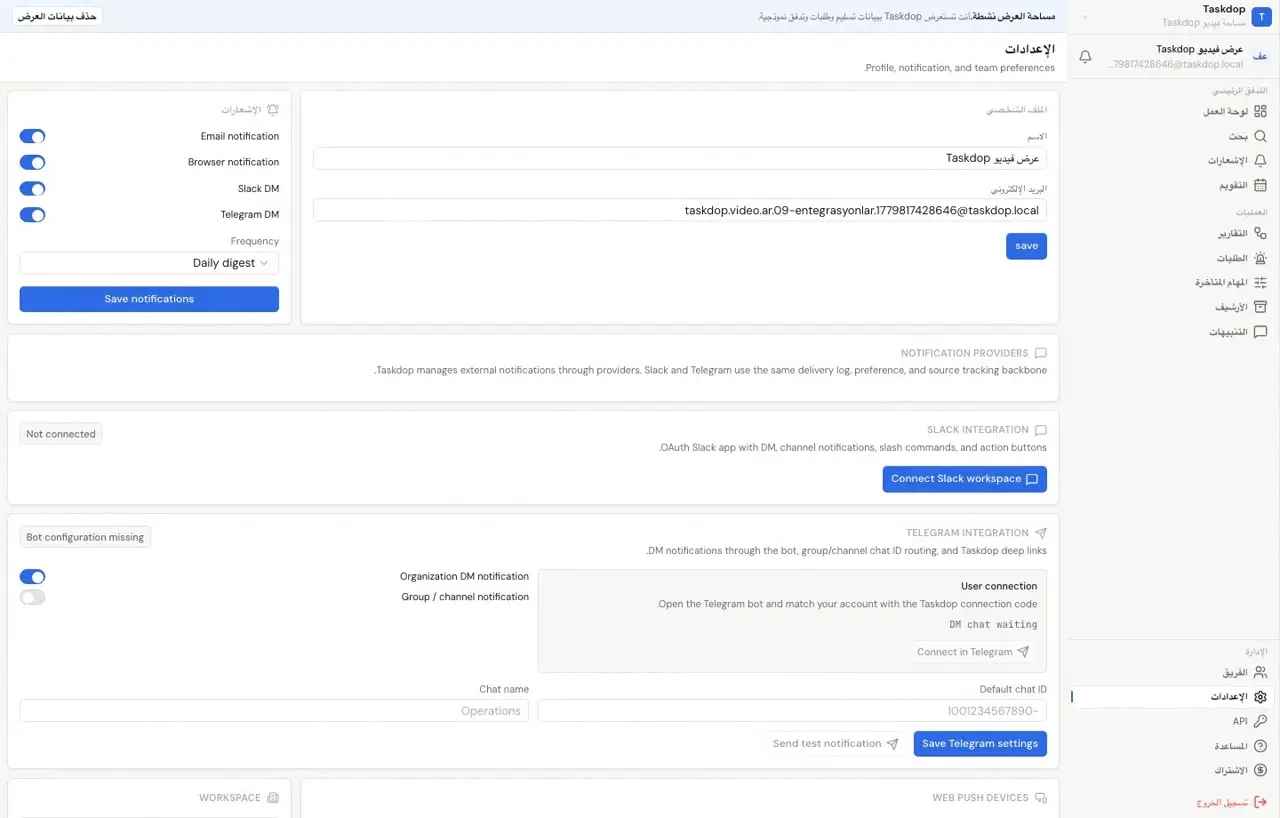The width and height of the screenshot is (1280, 818).
Task: Click the DM chat waiting text
Action: [x=993, y=625]
